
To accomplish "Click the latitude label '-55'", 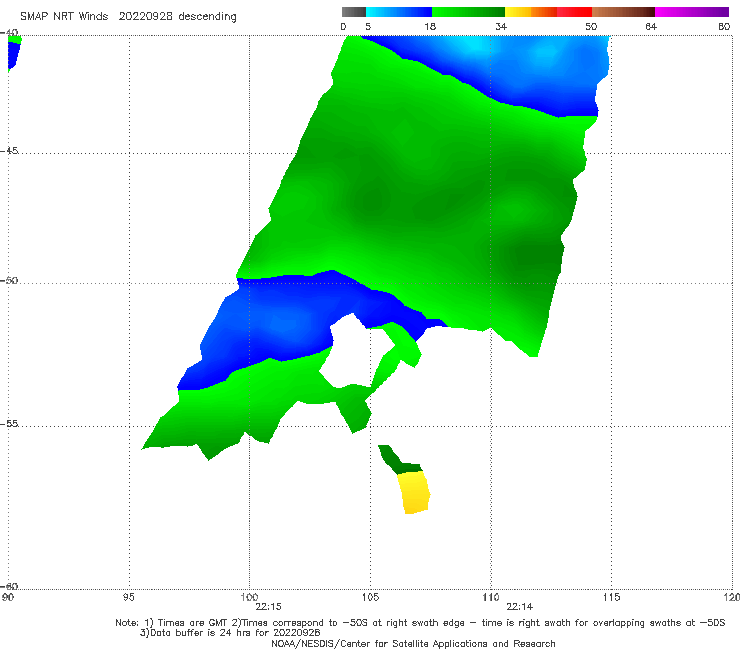I will [x=9, y=423].
